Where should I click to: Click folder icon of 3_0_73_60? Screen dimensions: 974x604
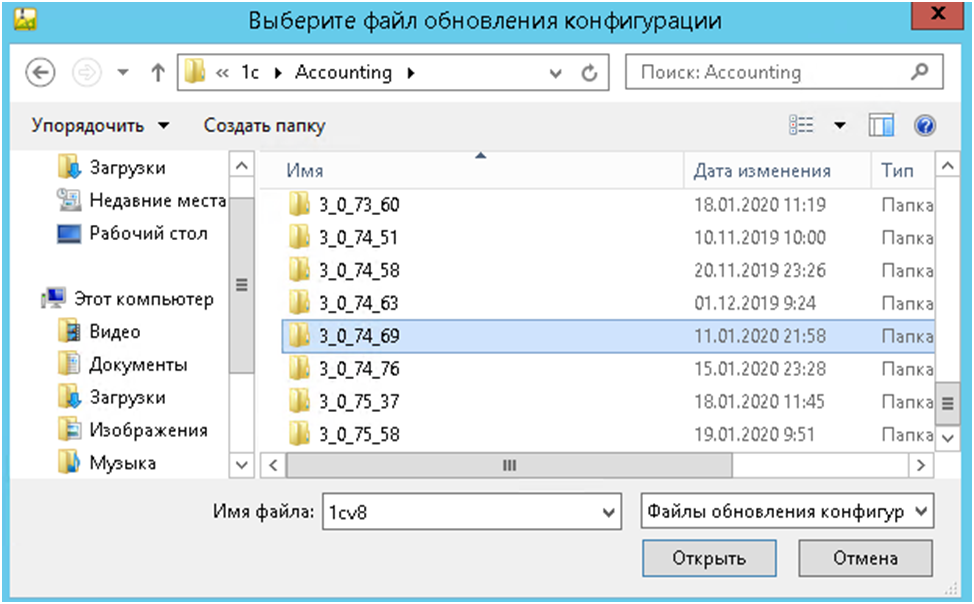(x=299, y=204)
